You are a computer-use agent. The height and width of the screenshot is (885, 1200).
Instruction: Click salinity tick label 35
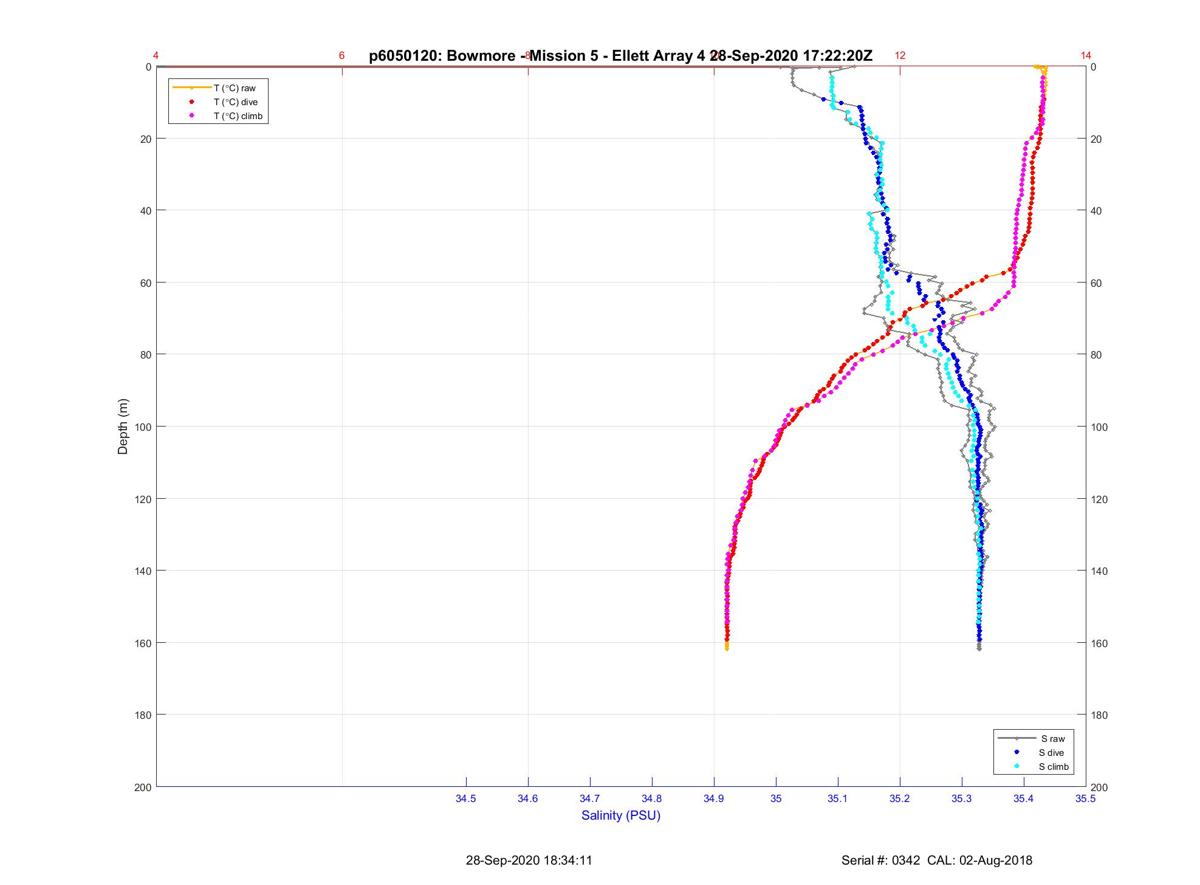776,799
